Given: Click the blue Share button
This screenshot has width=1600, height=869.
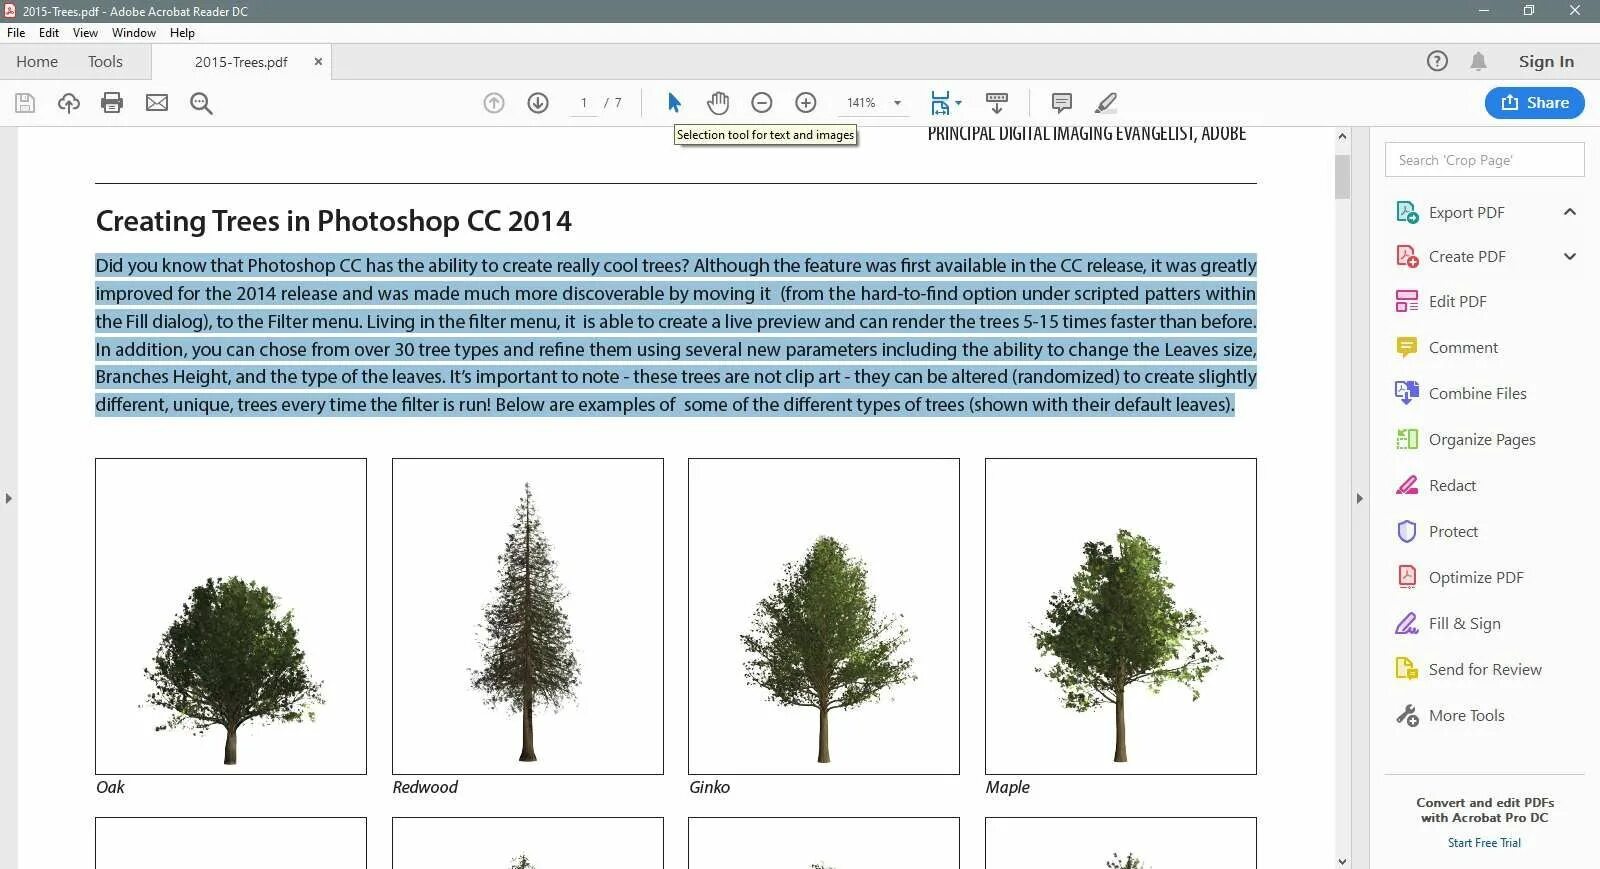Looking at the screenshot, I should (x=1535, y=103).
